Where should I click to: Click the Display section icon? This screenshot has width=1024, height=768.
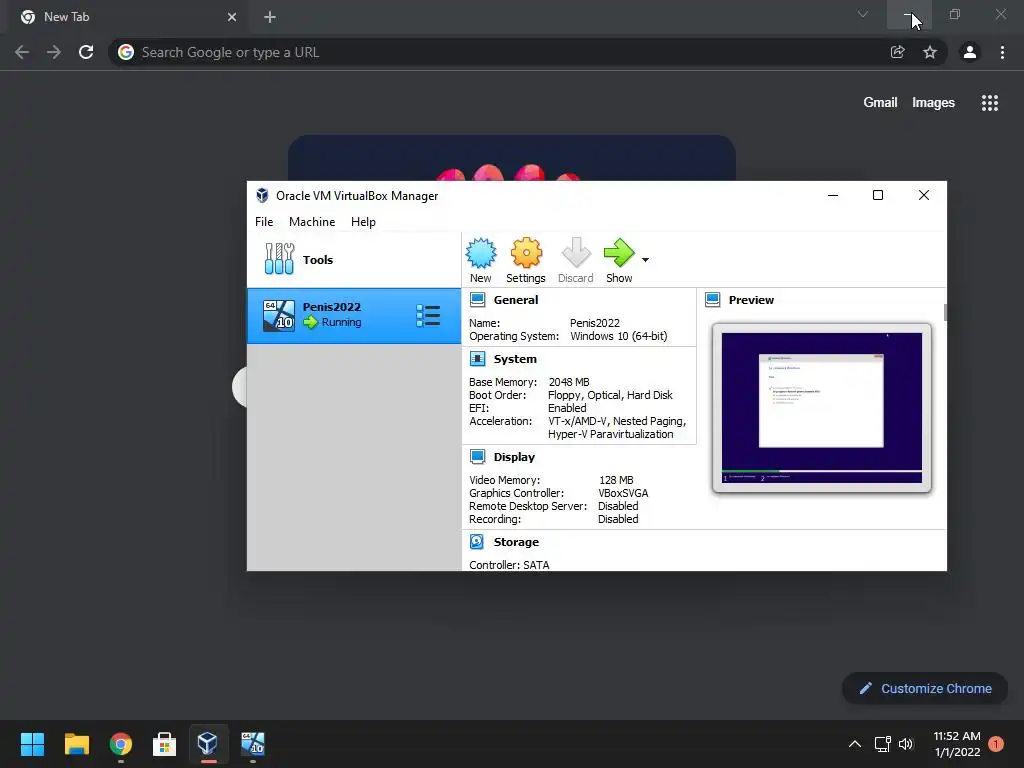[x=477, y=456]
